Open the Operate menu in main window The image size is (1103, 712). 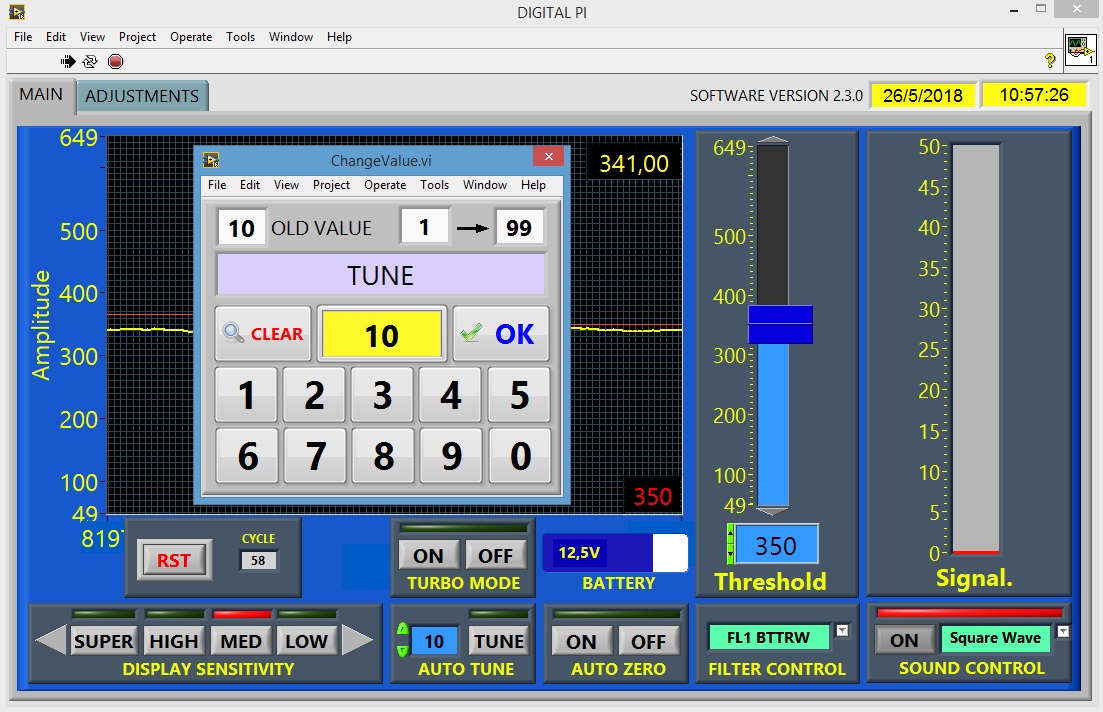click(191, 37)
